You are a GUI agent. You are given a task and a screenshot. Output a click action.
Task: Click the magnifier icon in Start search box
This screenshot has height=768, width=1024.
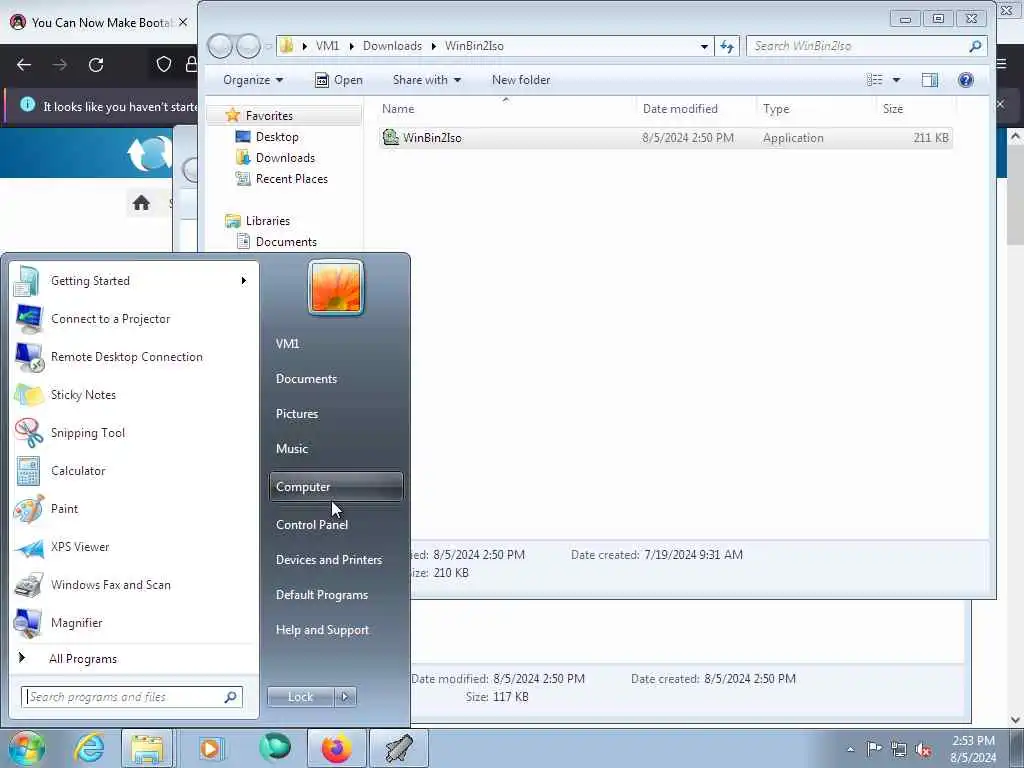click(x=231, y=697)
